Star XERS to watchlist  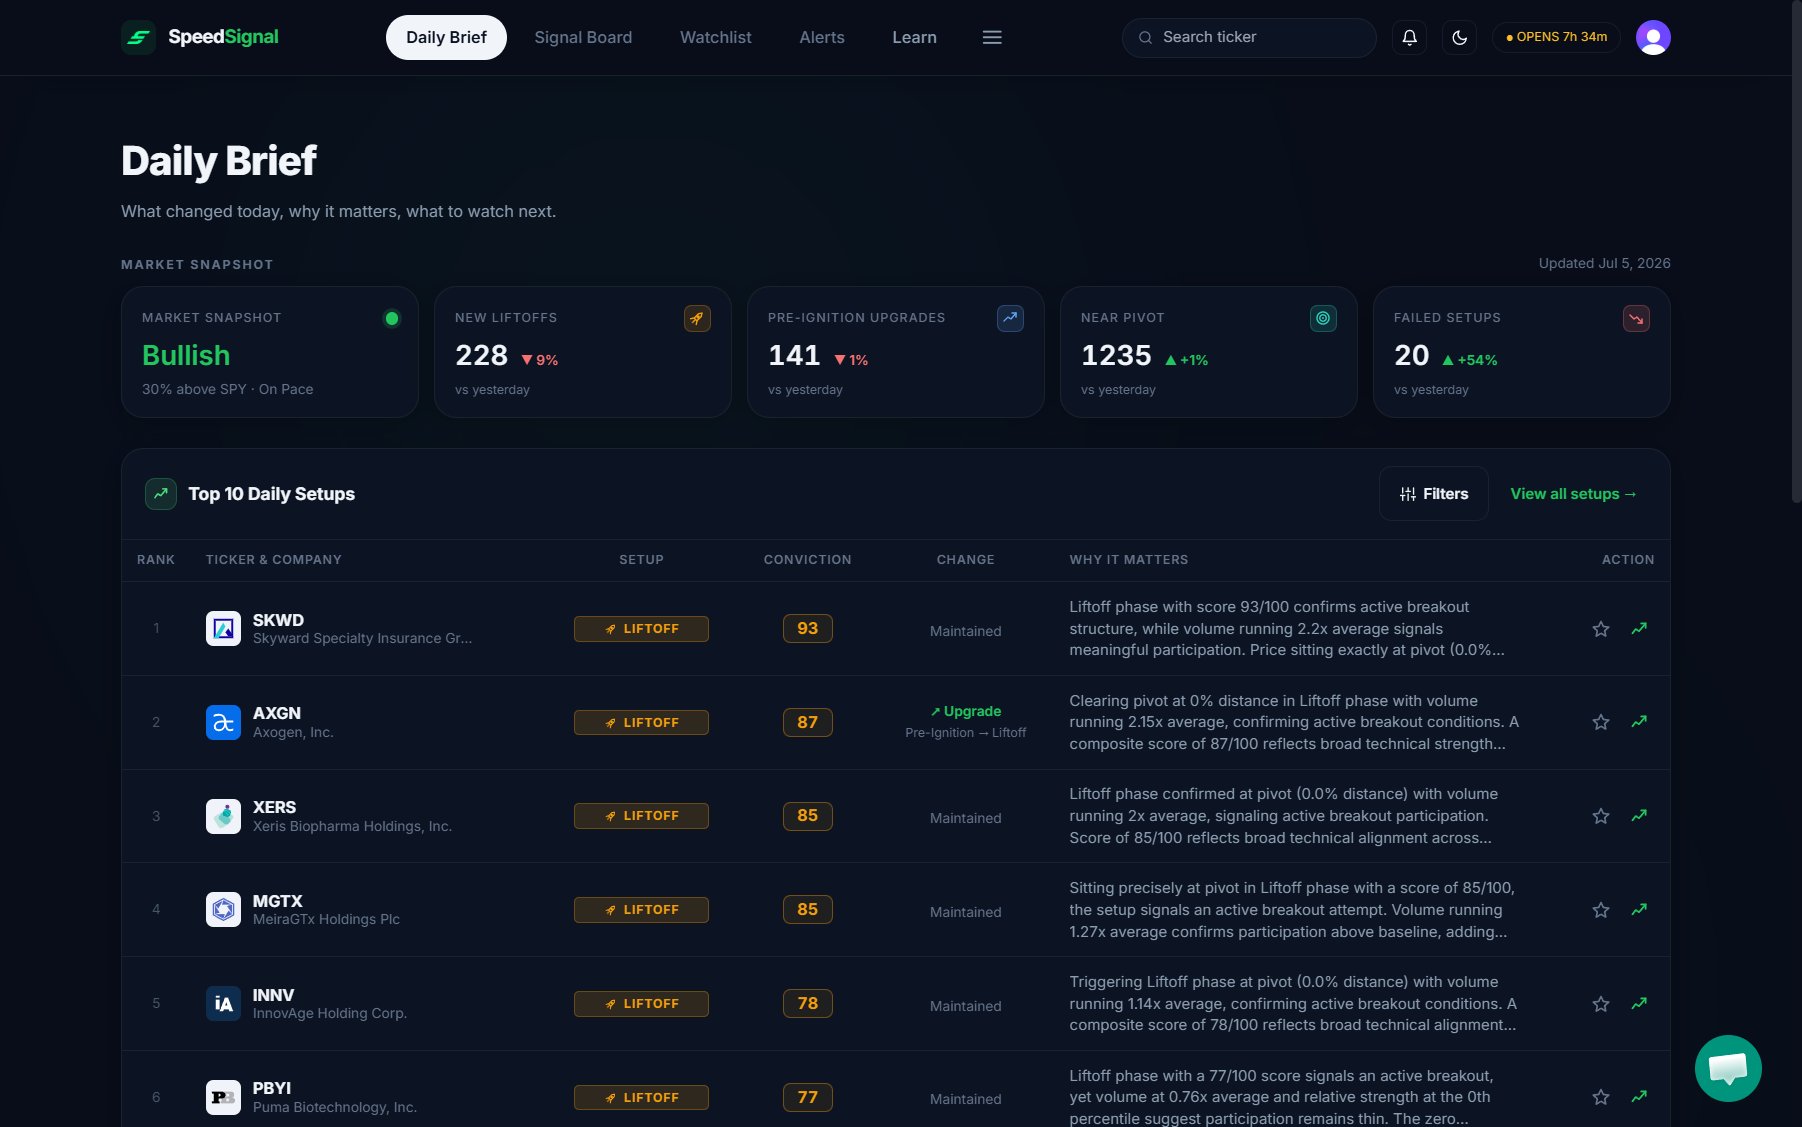pyautogui.click(x=1601, y=816)
